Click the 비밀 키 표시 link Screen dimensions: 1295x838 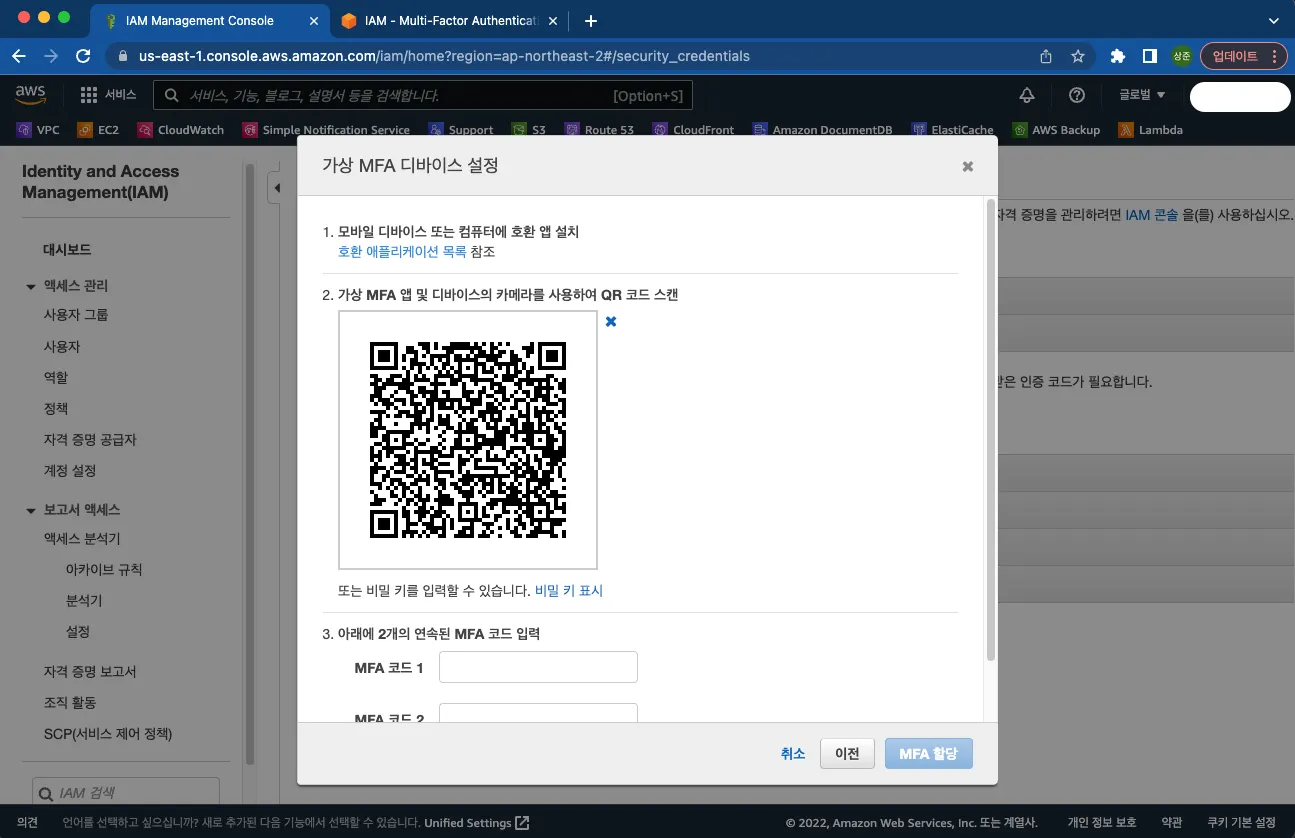(569, 591)
